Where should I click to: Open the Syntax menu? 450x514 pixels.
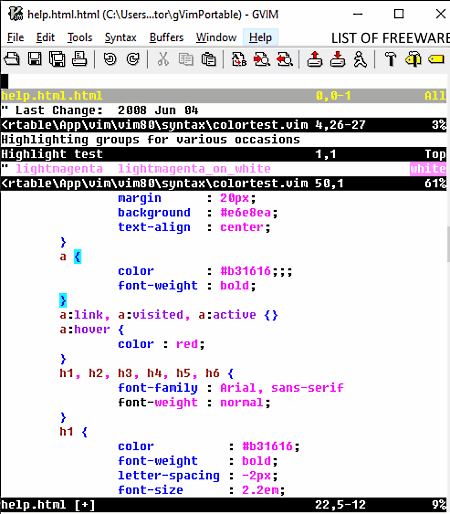click(120, 38)
